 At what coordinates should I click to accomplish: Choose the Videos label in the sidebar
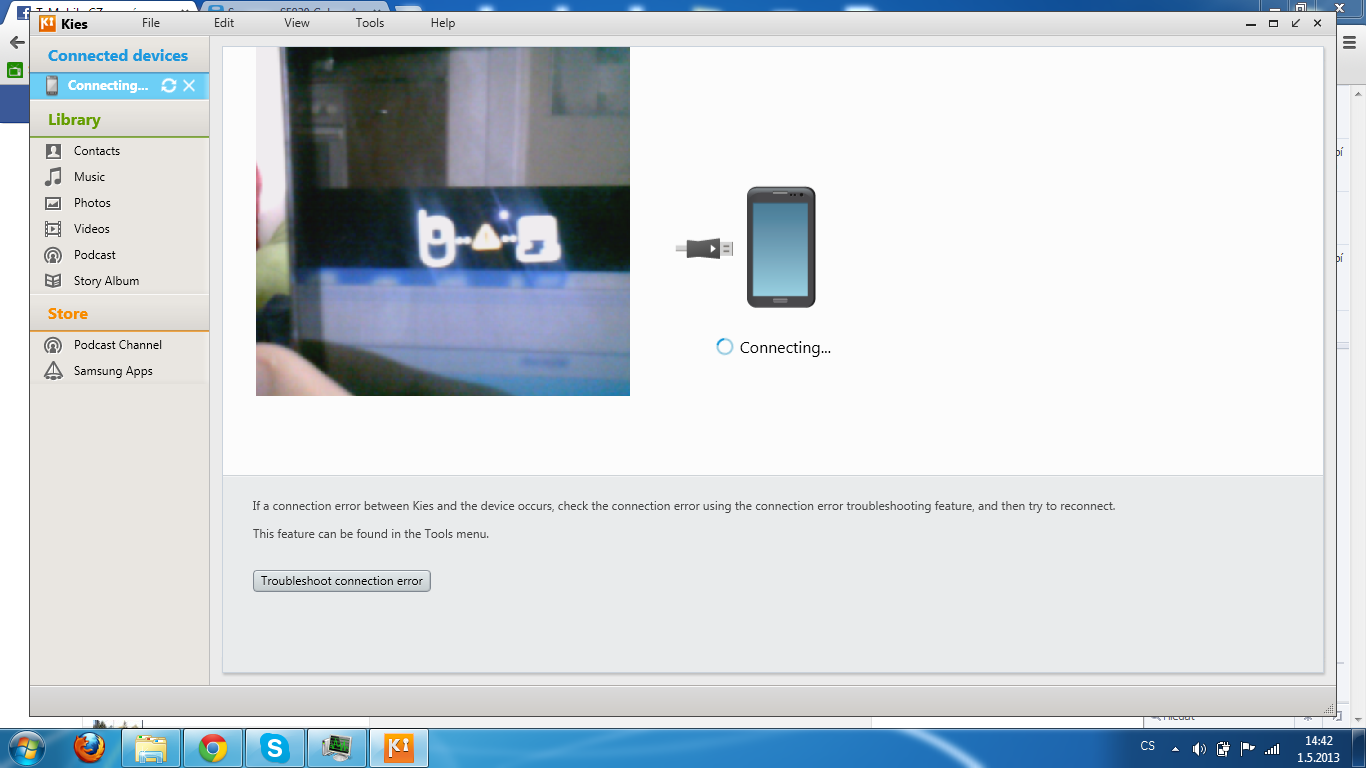click(x=92, y=229)
